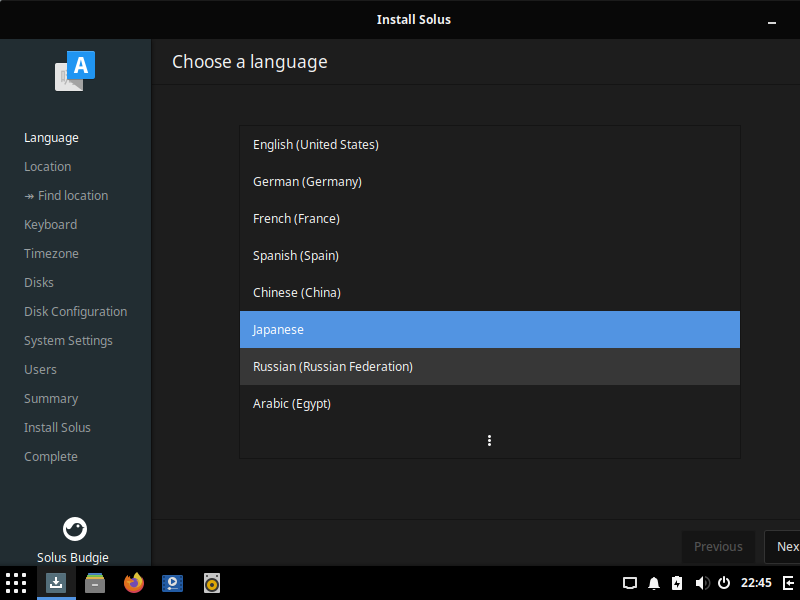Click the display tray icon

[x=630, y=583]
